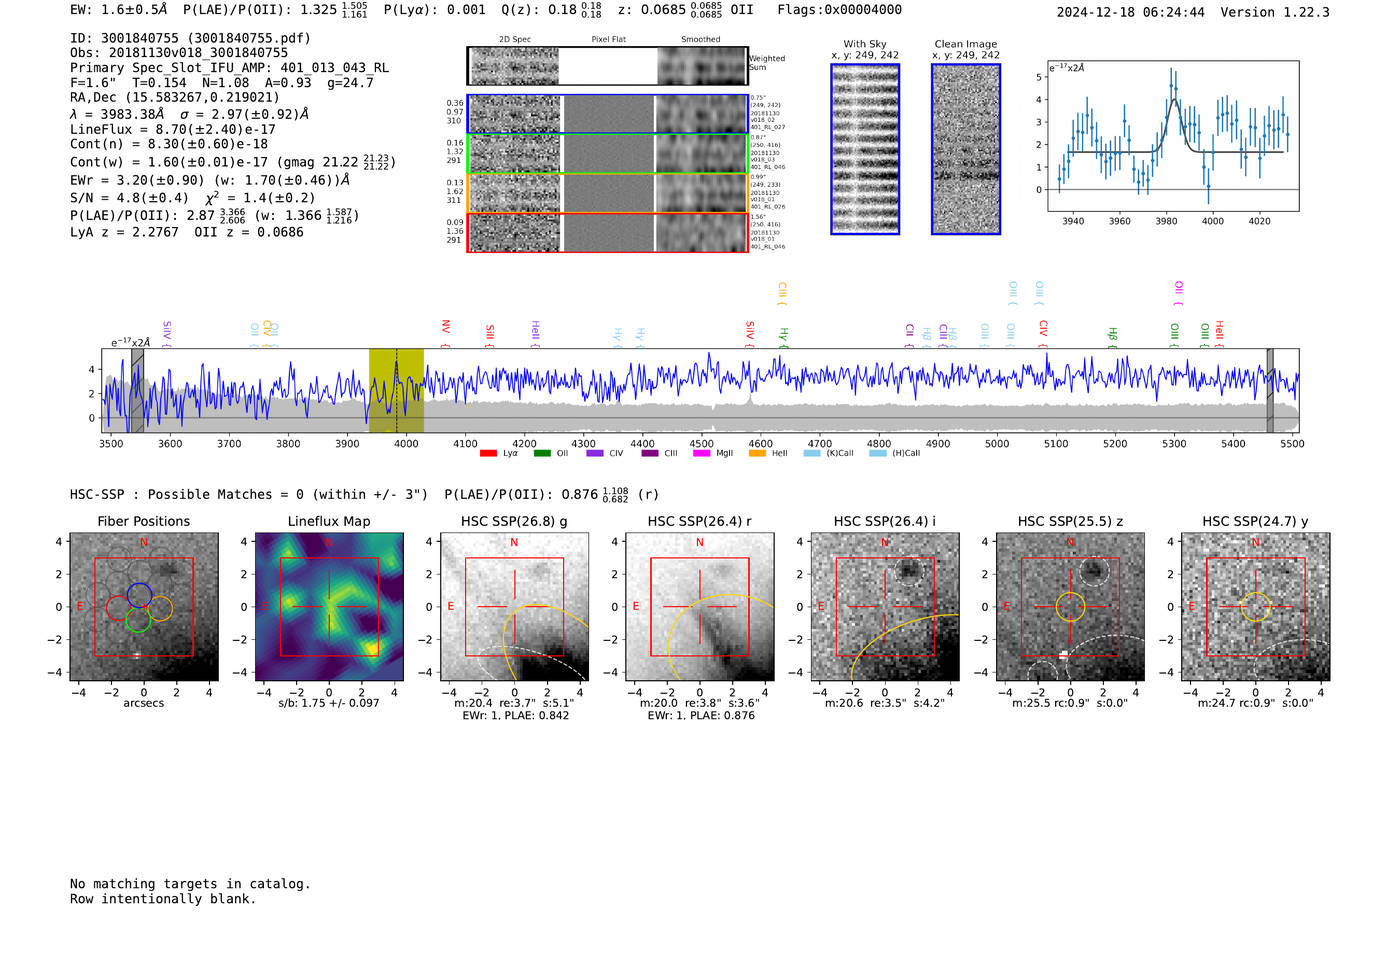Click the Version 1.22.3 label
This screenshot has height=953, width=1400.
[x=1275, y=12]
